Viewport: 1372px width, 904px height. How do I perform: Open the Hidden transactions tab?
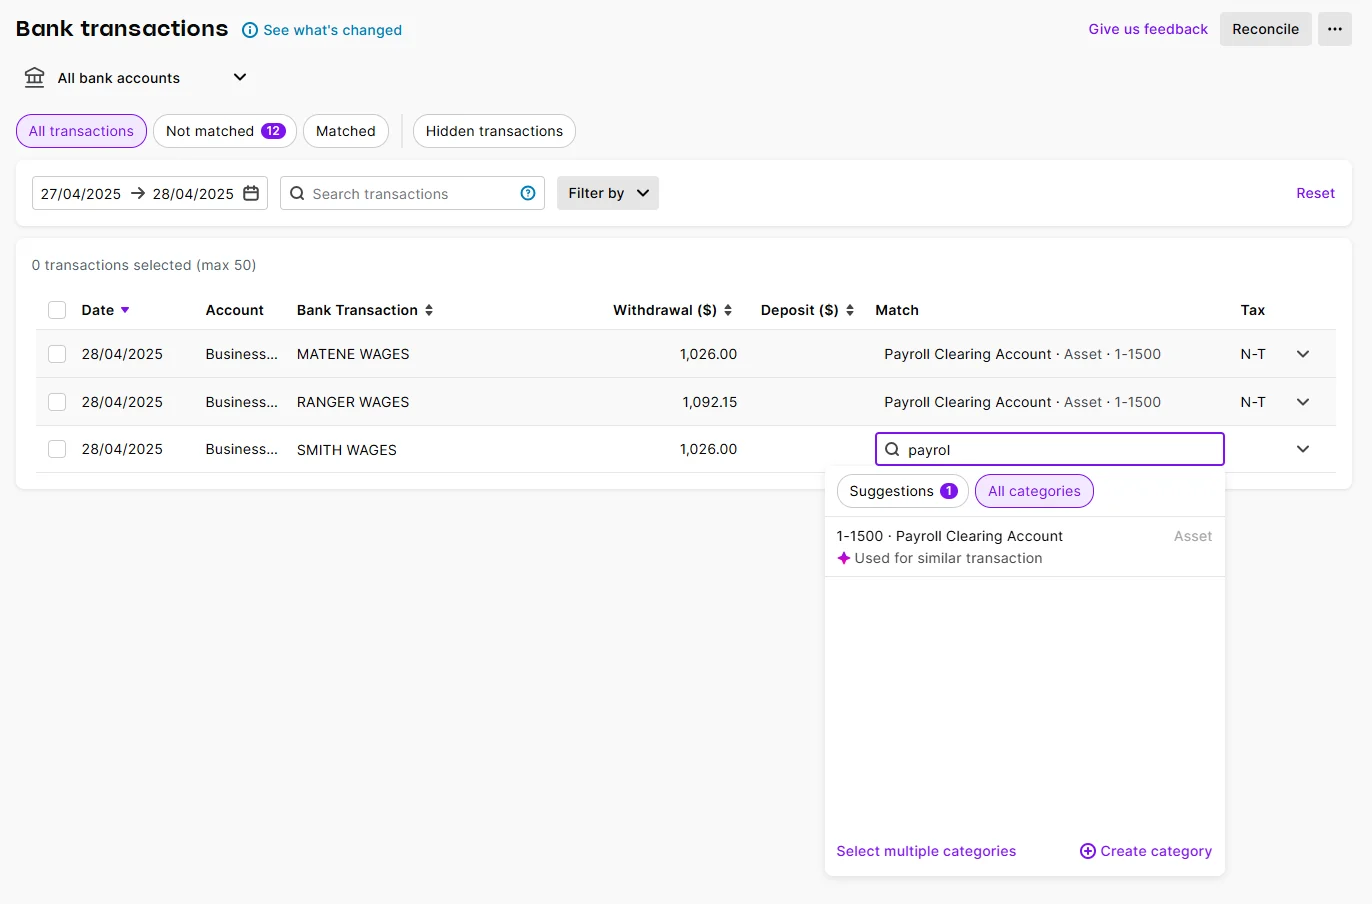[x=493, y=131]
